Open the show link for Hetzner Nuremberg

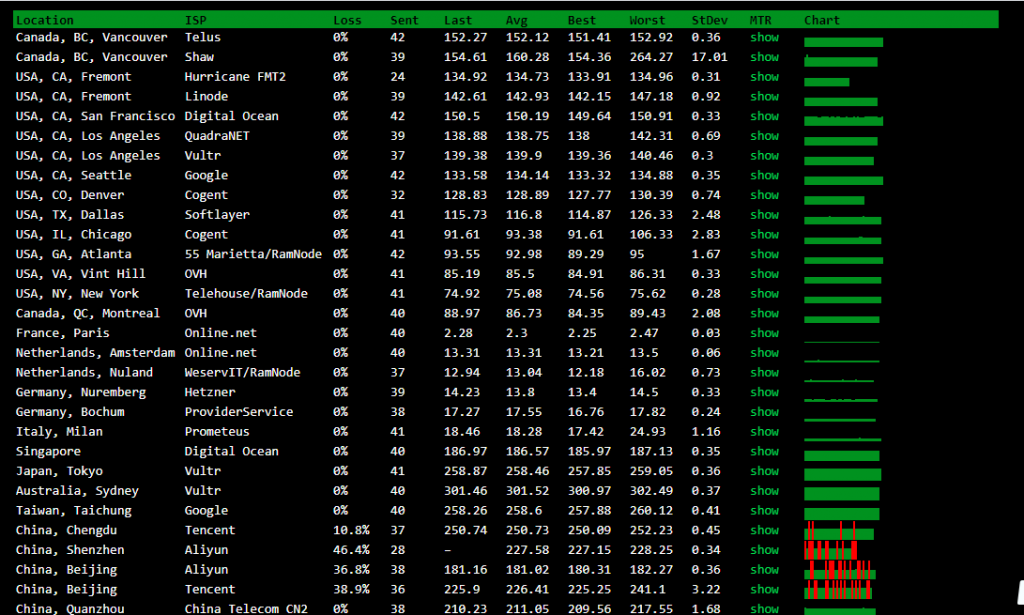764,392
